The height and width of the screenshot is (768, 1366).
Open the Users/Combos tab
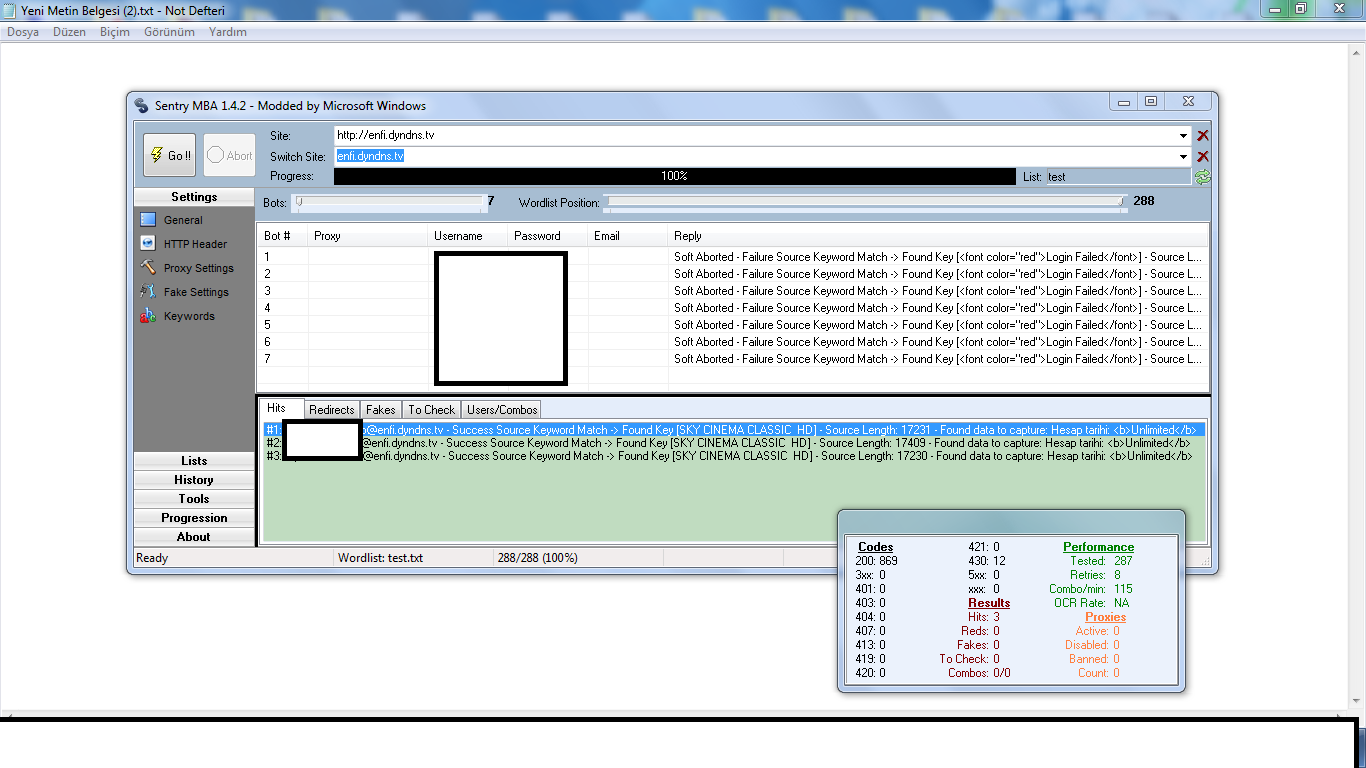click(x=502, y=410)
